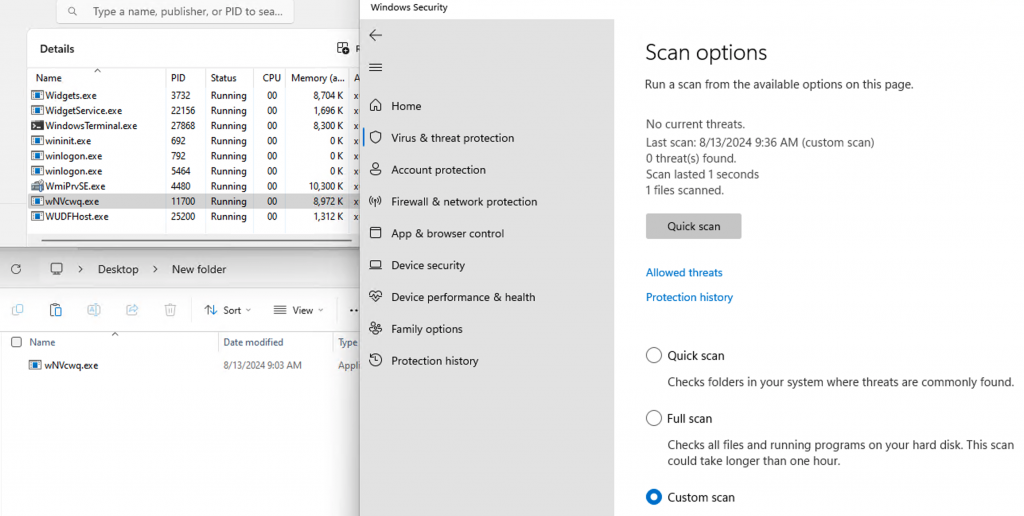The image size is (1024, 516).
Task: Click Paste icon in Explorer toolbar
Action: click(56, 310)
